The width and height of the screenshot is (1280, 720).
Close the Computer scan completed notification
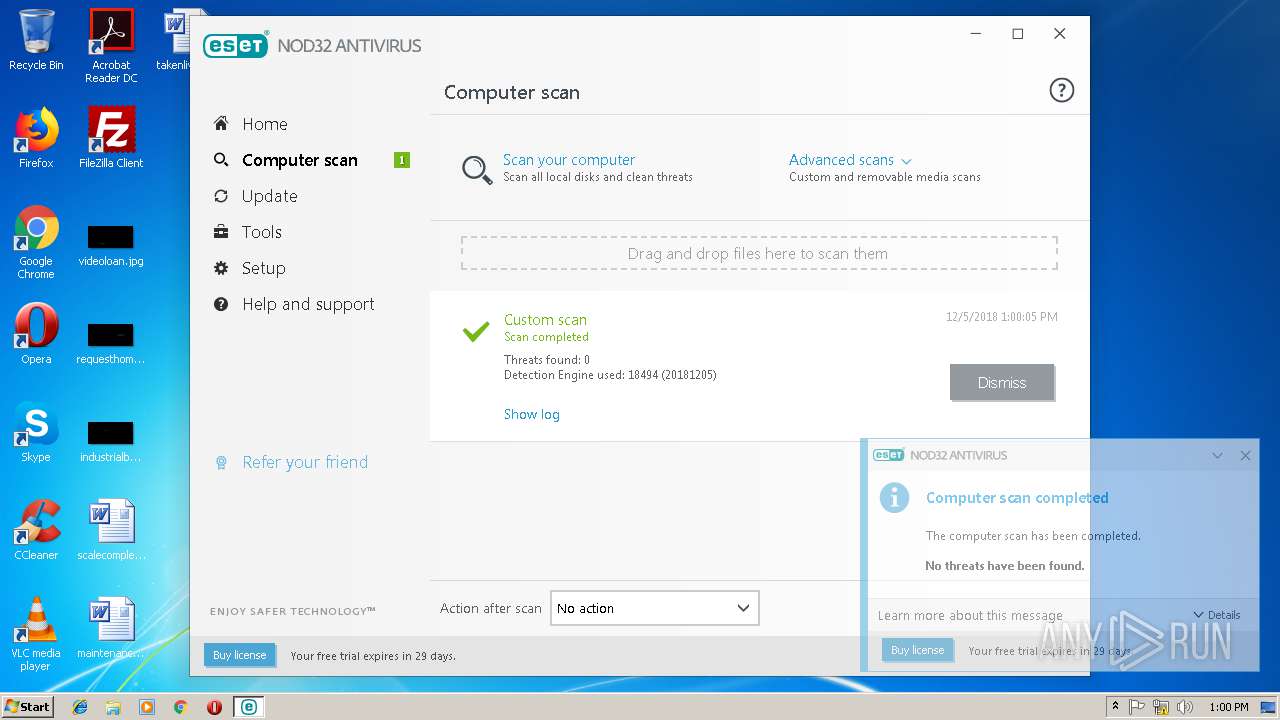1245,455
